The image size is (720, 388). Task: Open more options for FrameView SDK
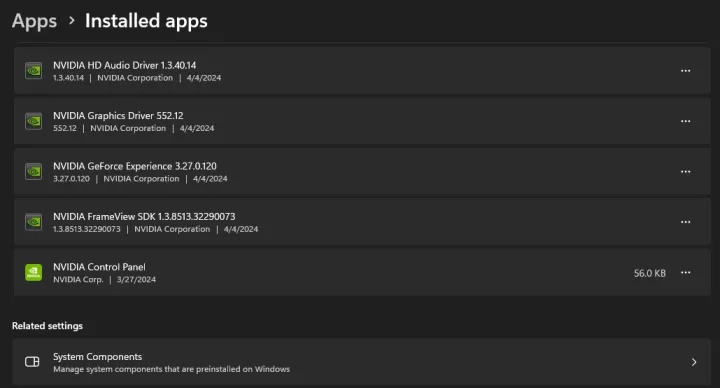click(686, 222)
